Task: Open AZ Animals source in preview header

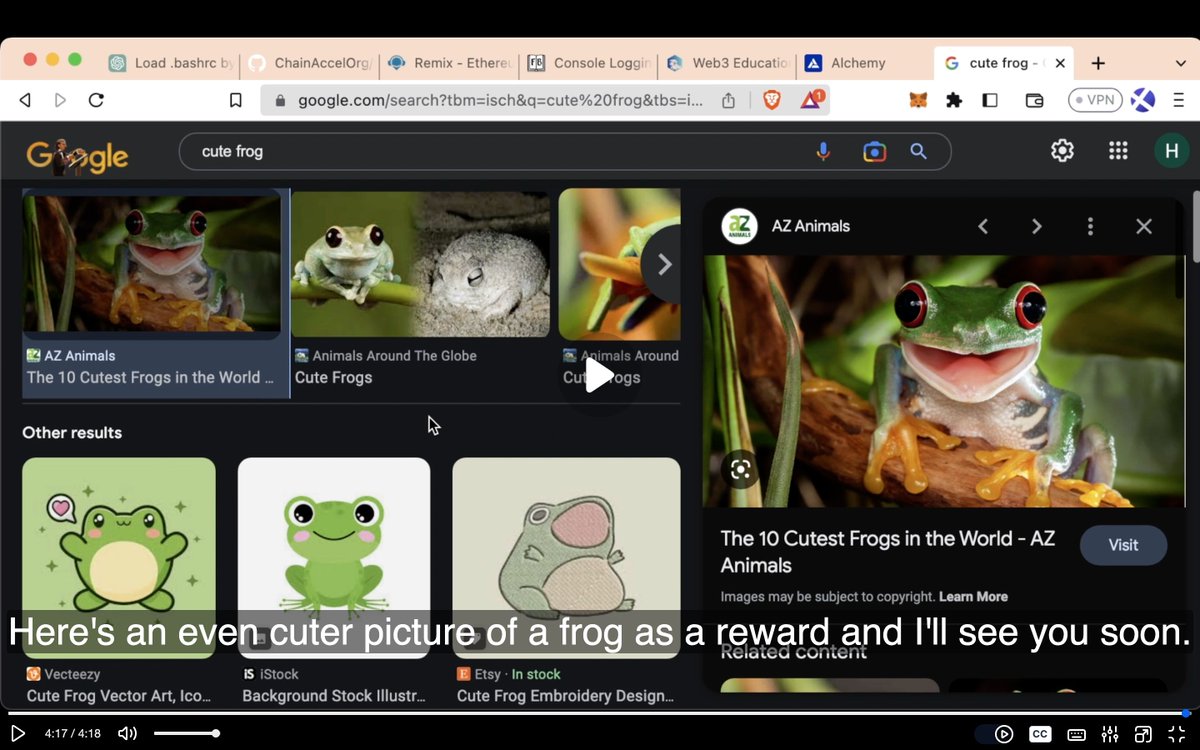Action: coord(786,226)
